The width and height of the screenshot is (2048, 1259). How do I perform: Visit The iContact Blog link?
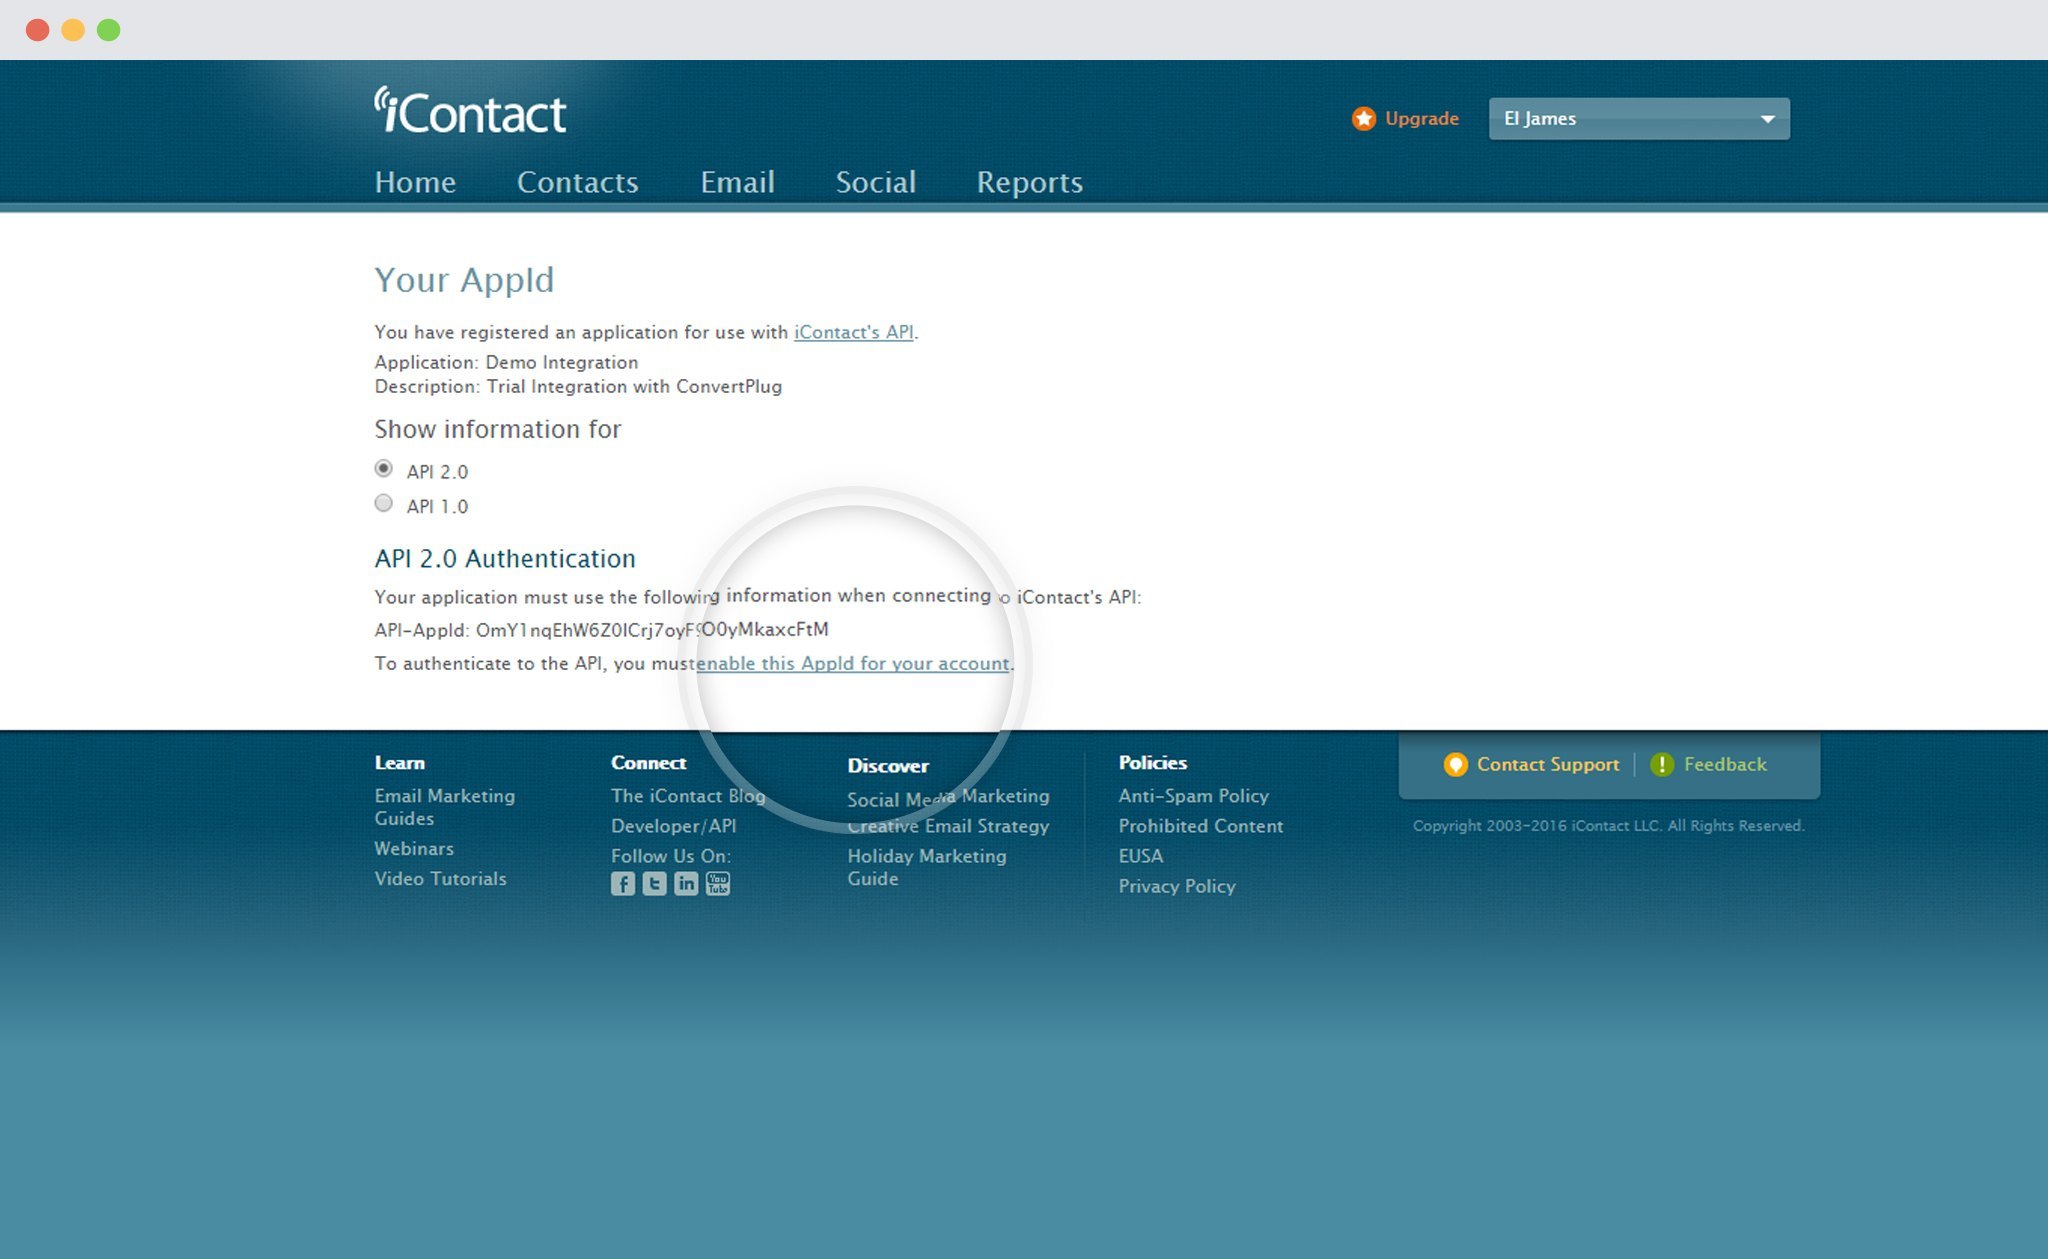pyautogui.click(x=688, y=796)
